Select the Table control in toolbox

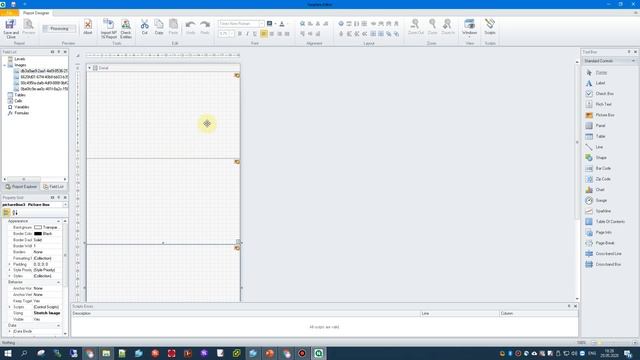(600, 136)
